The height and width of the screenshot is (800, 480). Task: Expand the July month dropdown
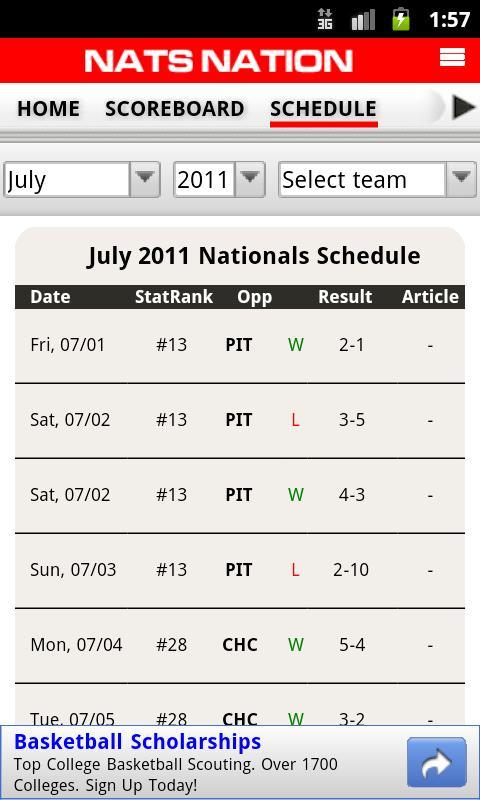[82, 180]
